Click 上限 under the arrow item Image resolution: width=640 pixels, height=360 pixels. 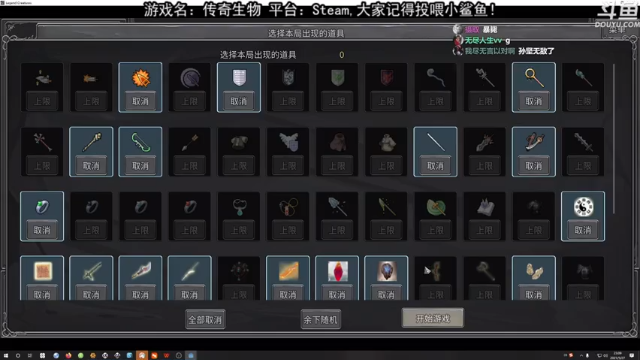coord(190,166)
